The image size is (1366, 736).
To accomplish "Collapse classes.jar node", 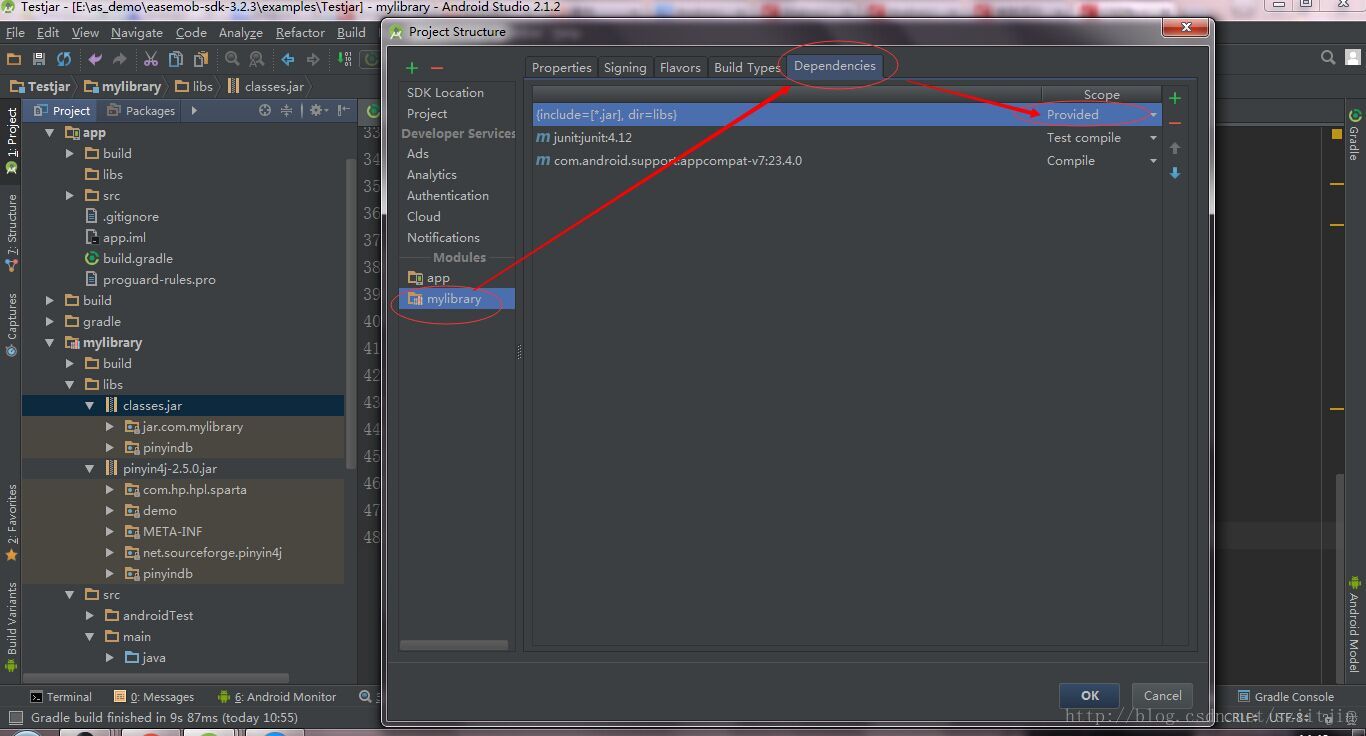I will pos(89,406).
